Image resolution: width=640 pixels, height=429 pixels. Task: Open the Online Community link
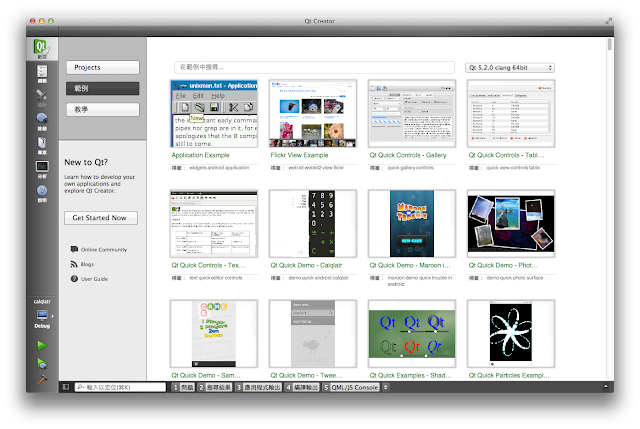(x=104, y=249)
